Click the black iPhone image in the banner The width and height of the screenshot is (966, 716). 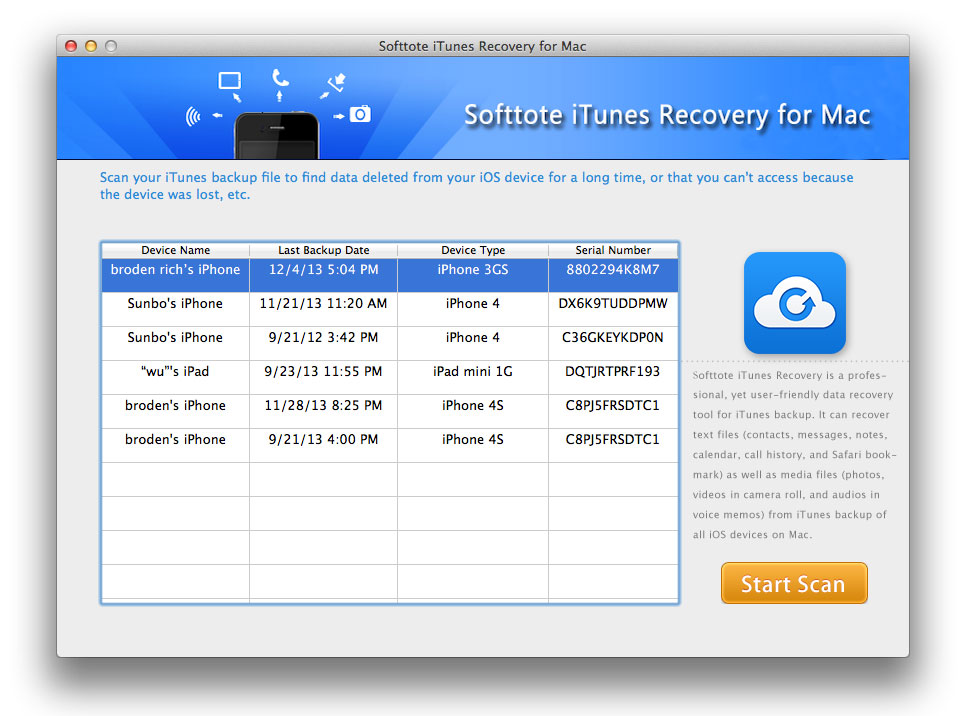(277, 136)
